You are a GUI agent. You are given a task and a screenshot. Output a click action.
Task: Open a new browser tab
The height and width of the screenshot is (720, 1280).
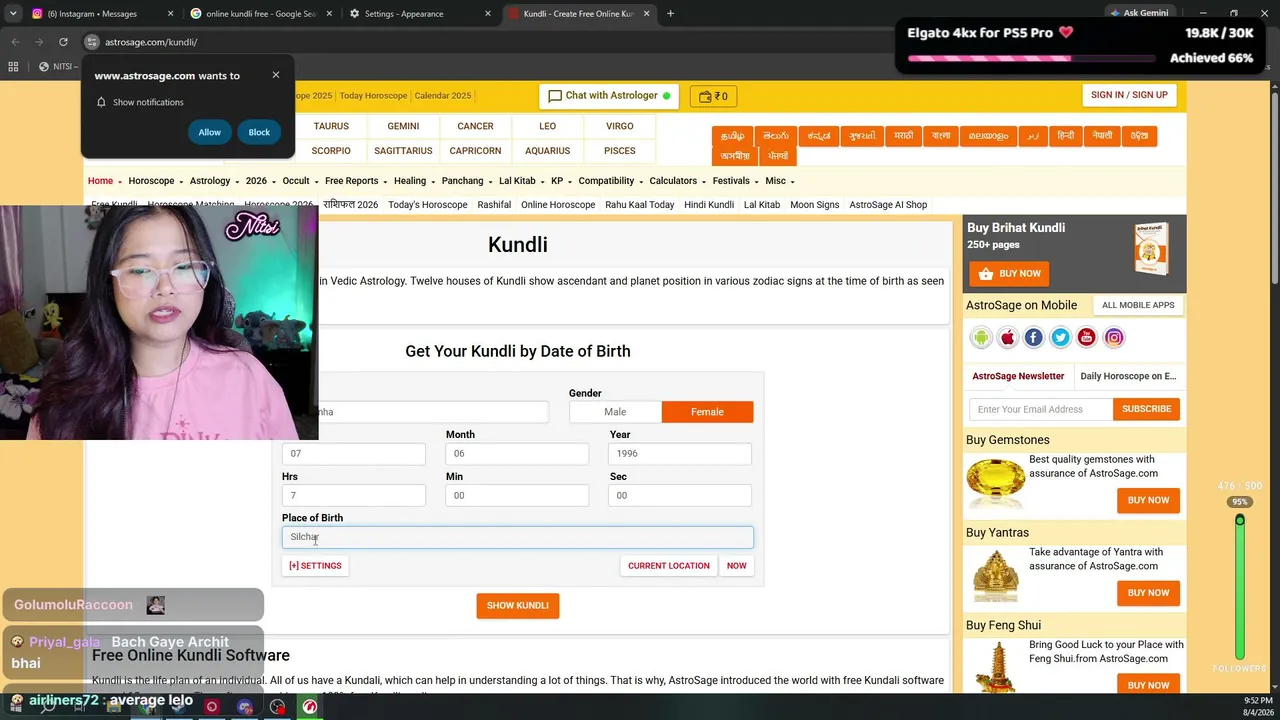coord(670,14)
